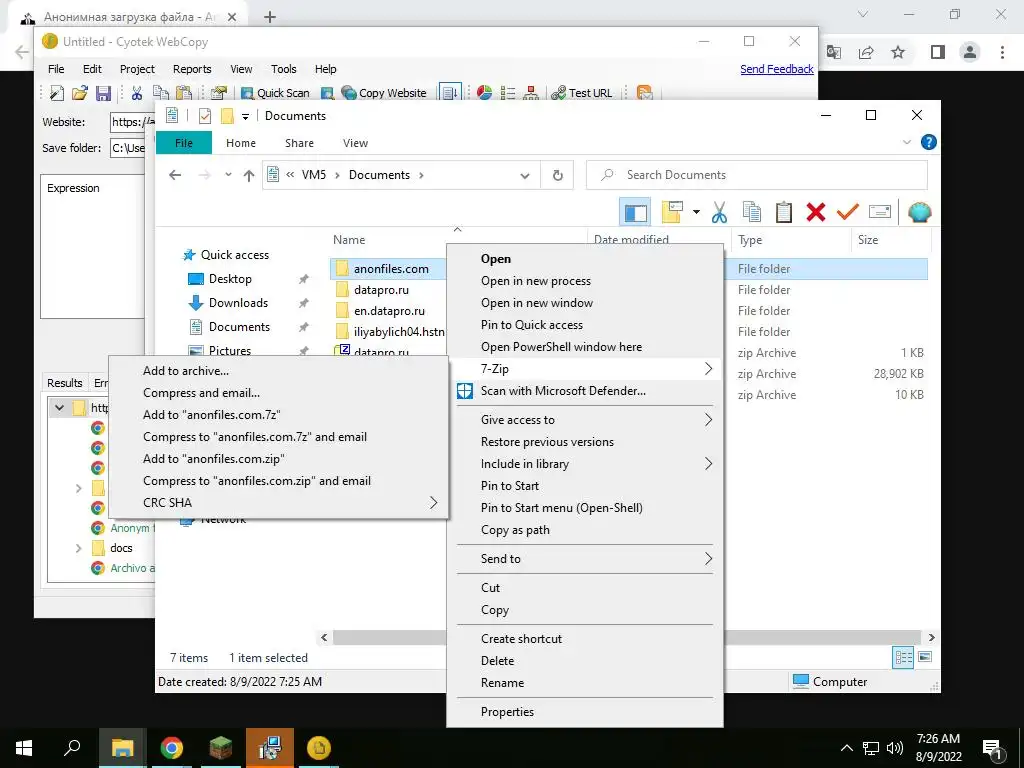Viewport: 1024px width, 768px height.
Task: Click the Size column header
Action: (x=891, y=240)
